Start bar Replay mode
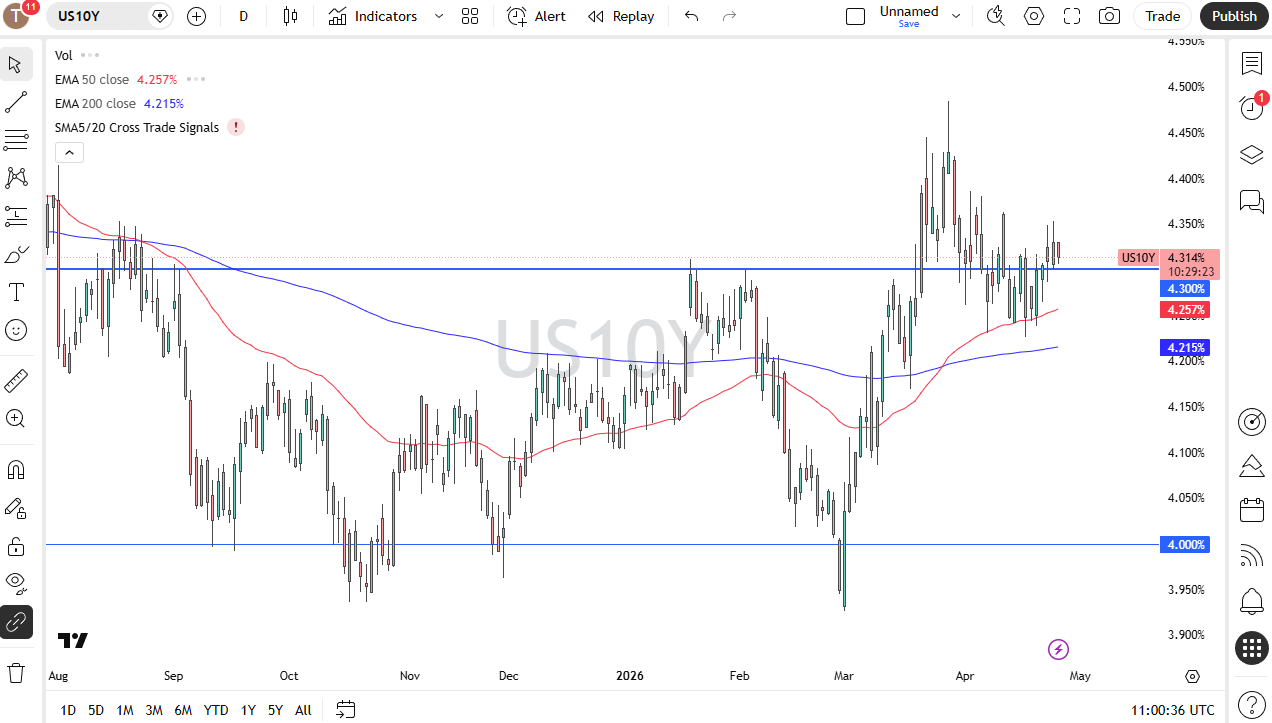 coord(621,16)
